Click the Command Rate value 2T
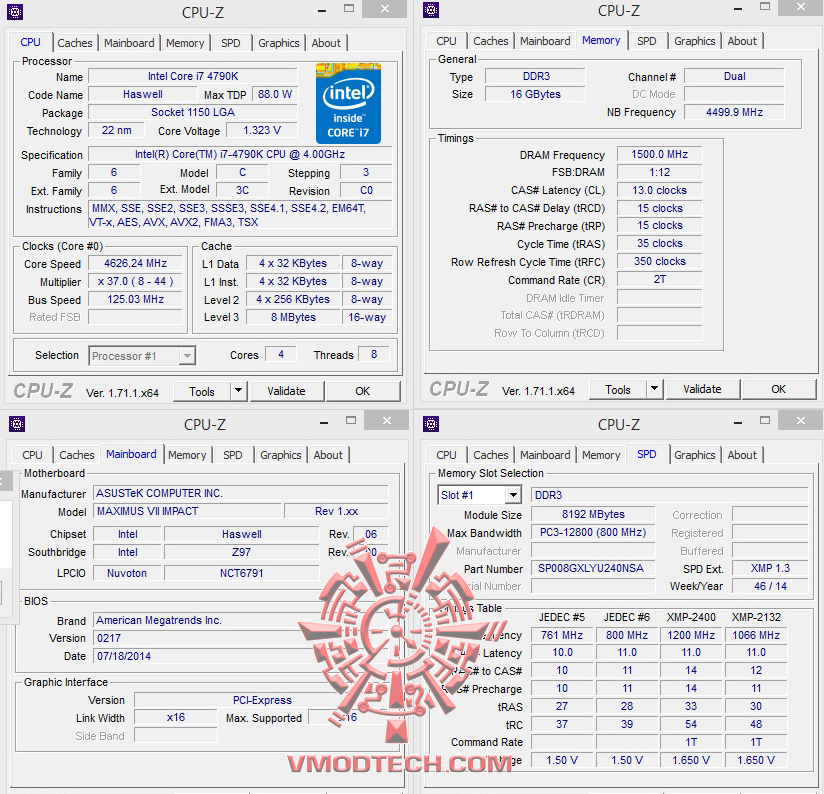This screenshot has height=794, width=824. click(660, 280)
